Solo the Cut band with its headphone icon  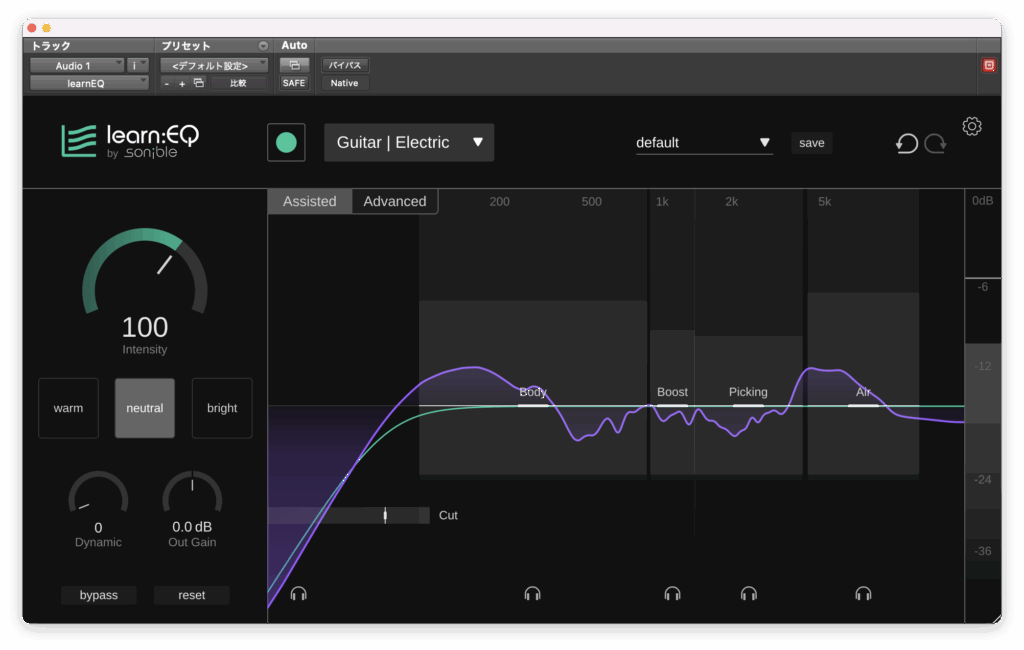tap(298, 593)
